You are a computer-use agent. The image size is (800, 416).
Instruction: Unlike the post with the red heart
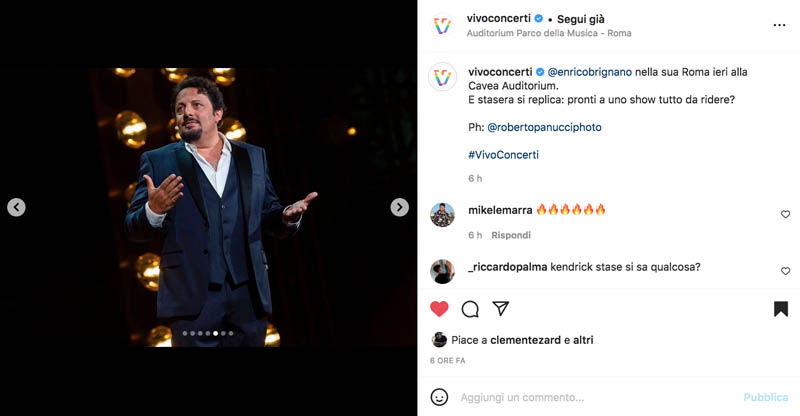pyautogui.click(x=439, y=309)
